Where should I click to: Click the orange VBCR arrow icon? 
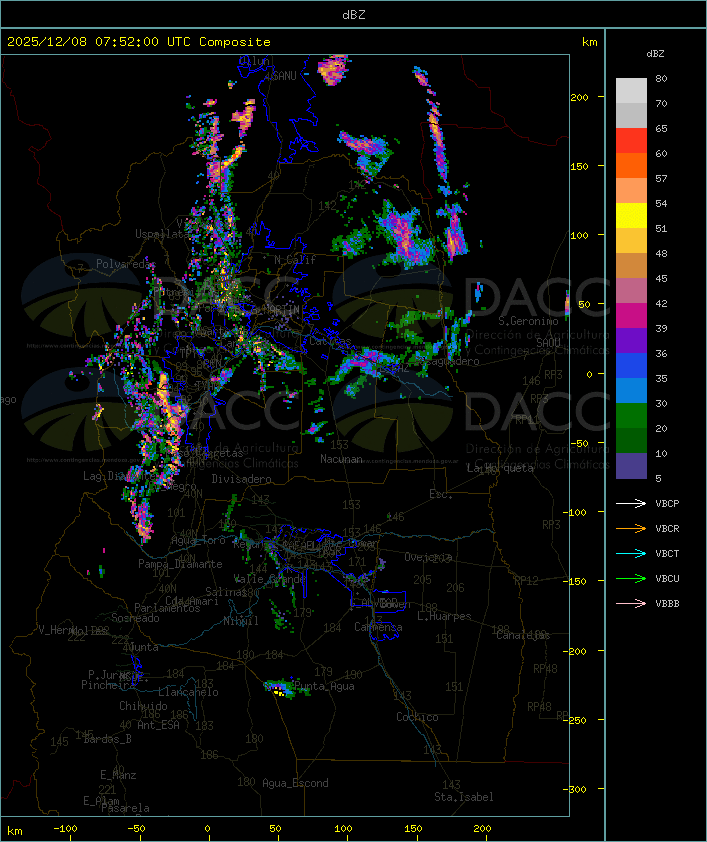tap(631, 528)
